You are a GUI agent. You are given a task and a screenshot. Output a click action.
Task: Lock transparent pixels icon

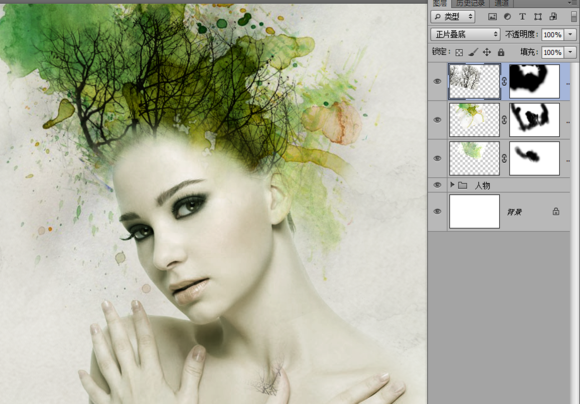click(459, 53)
